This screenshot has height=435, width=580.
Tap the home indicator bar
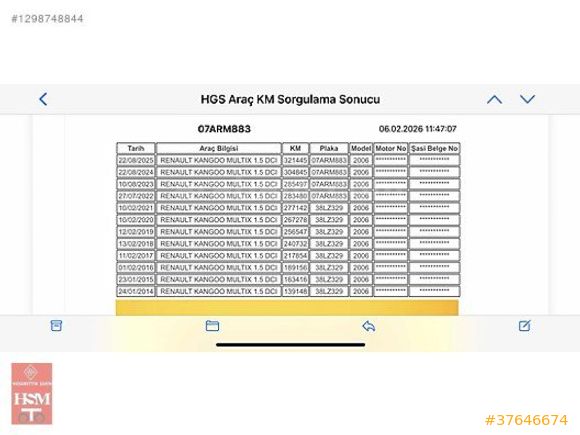click(x=291, y=345)
